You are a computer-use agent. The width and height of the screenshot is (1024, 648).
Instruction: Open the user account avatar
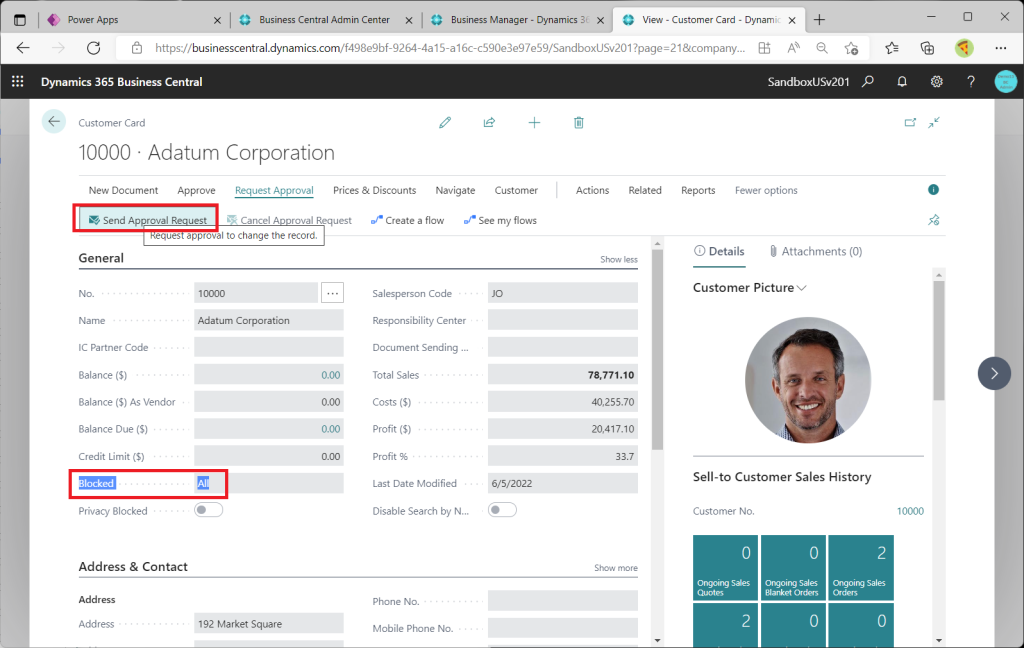click(1006, 82)
